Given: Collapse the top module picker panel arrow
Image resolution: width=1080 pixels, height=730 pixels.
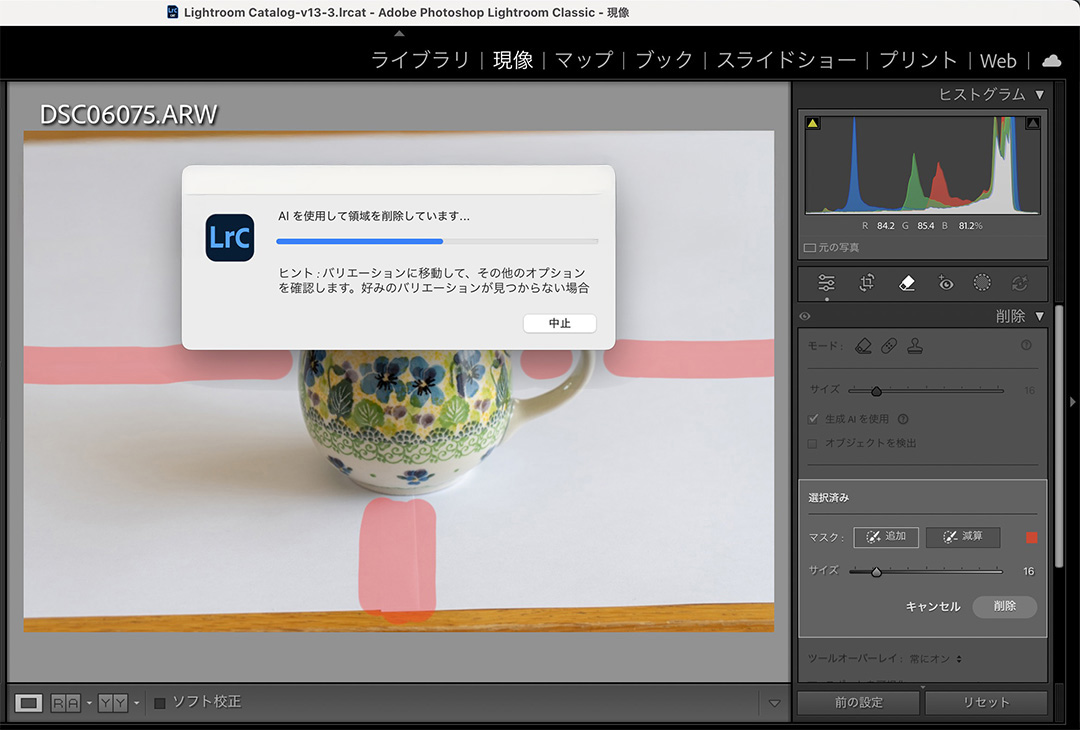Looking at the screenshot, I should coord(399,33).
